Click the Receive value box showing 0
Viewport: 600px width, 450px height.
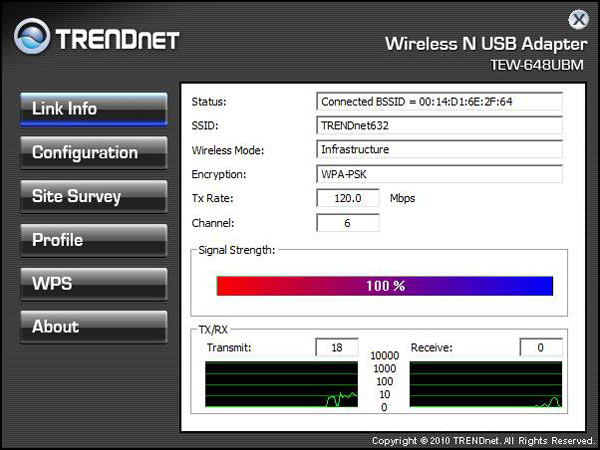point(541,347)
